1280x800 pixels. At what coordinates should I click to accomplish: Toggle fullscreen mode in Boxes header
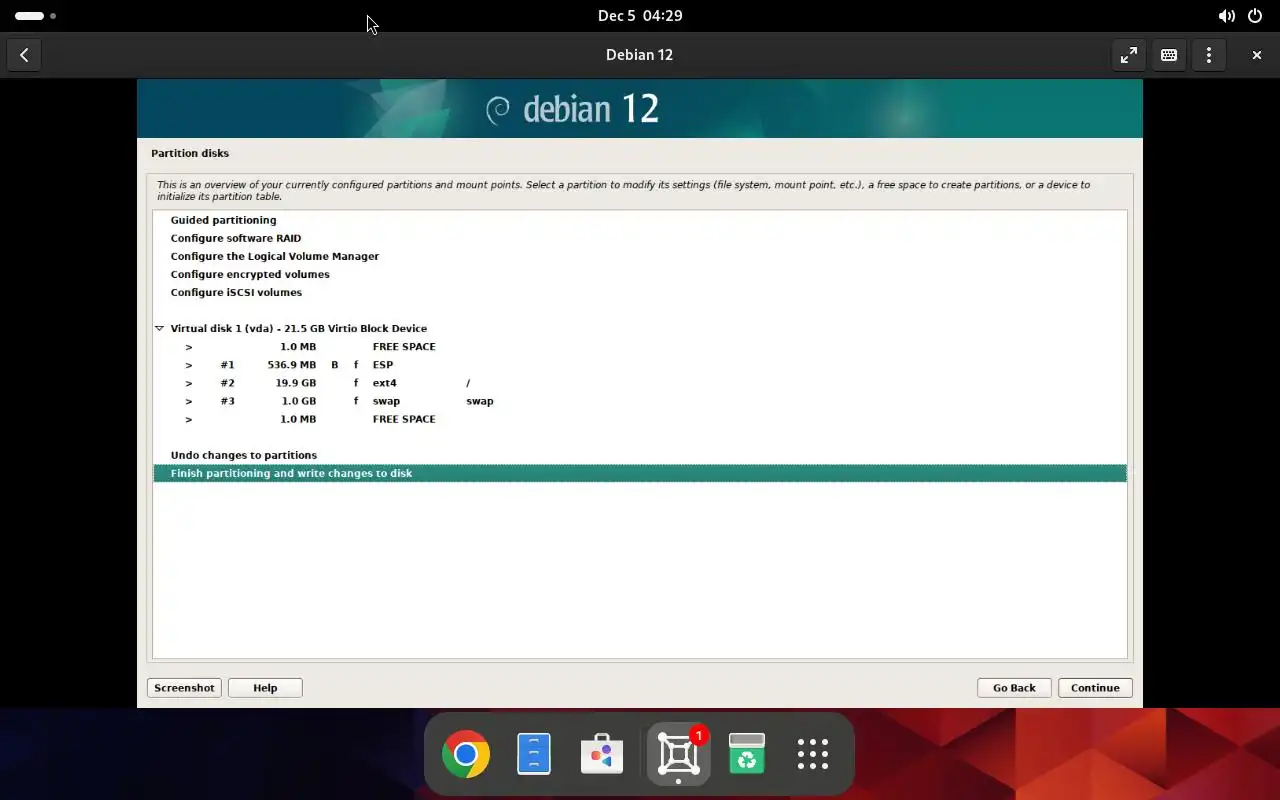(1128, 55)
